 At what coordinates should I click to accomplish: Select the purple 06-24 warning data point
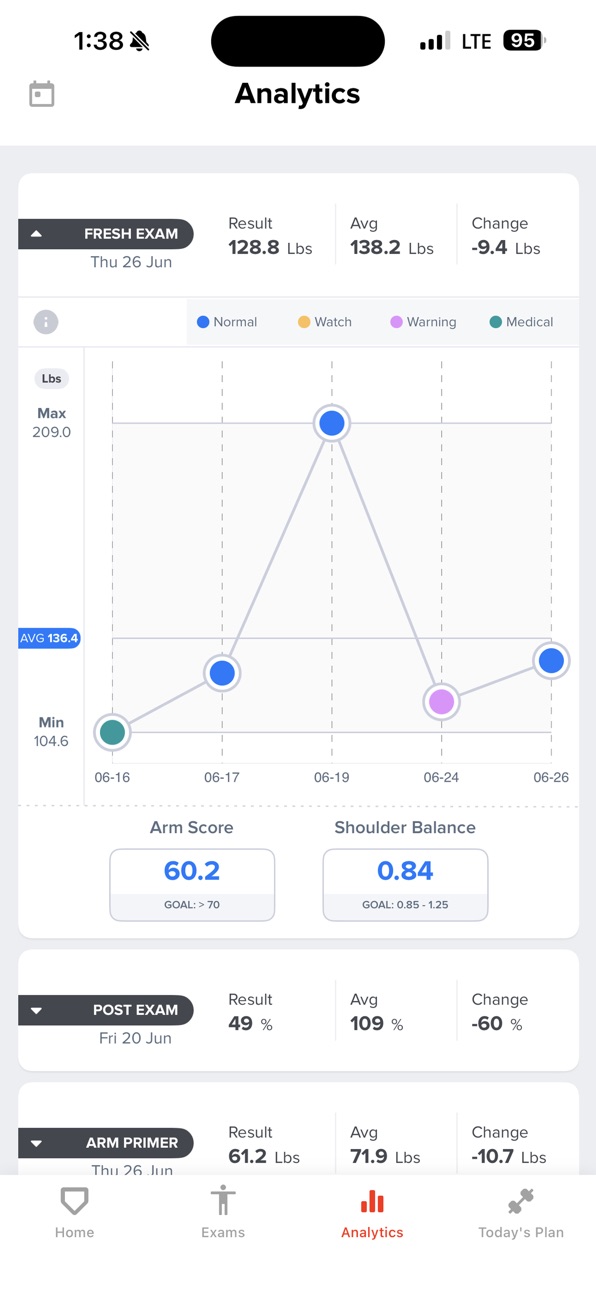pyautogui.click(x=441, y=702)
